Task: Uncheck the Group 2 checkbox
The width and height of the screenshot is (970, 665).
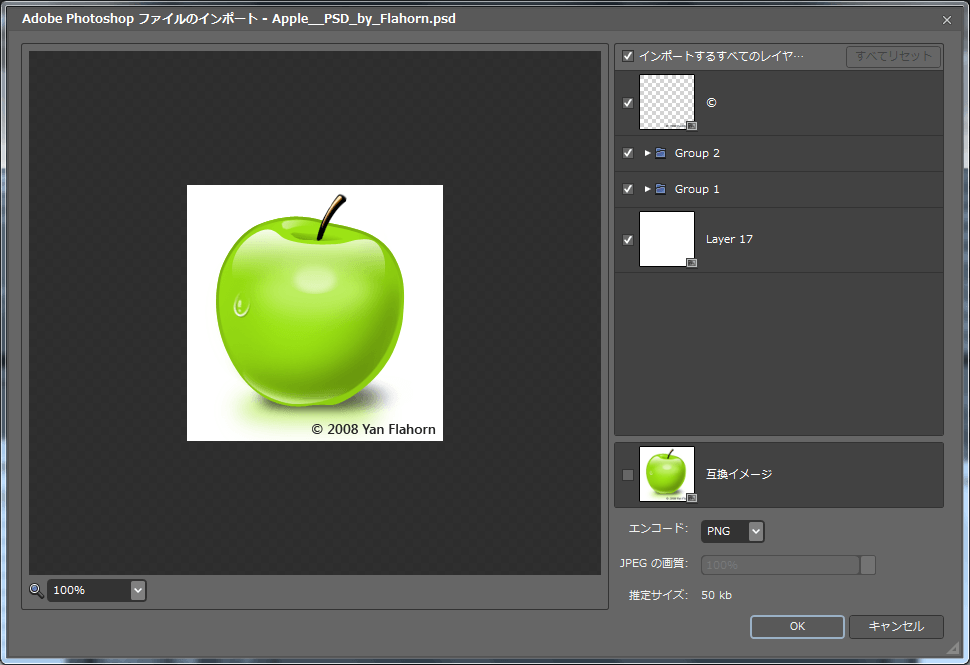Action: pos(628,153)
